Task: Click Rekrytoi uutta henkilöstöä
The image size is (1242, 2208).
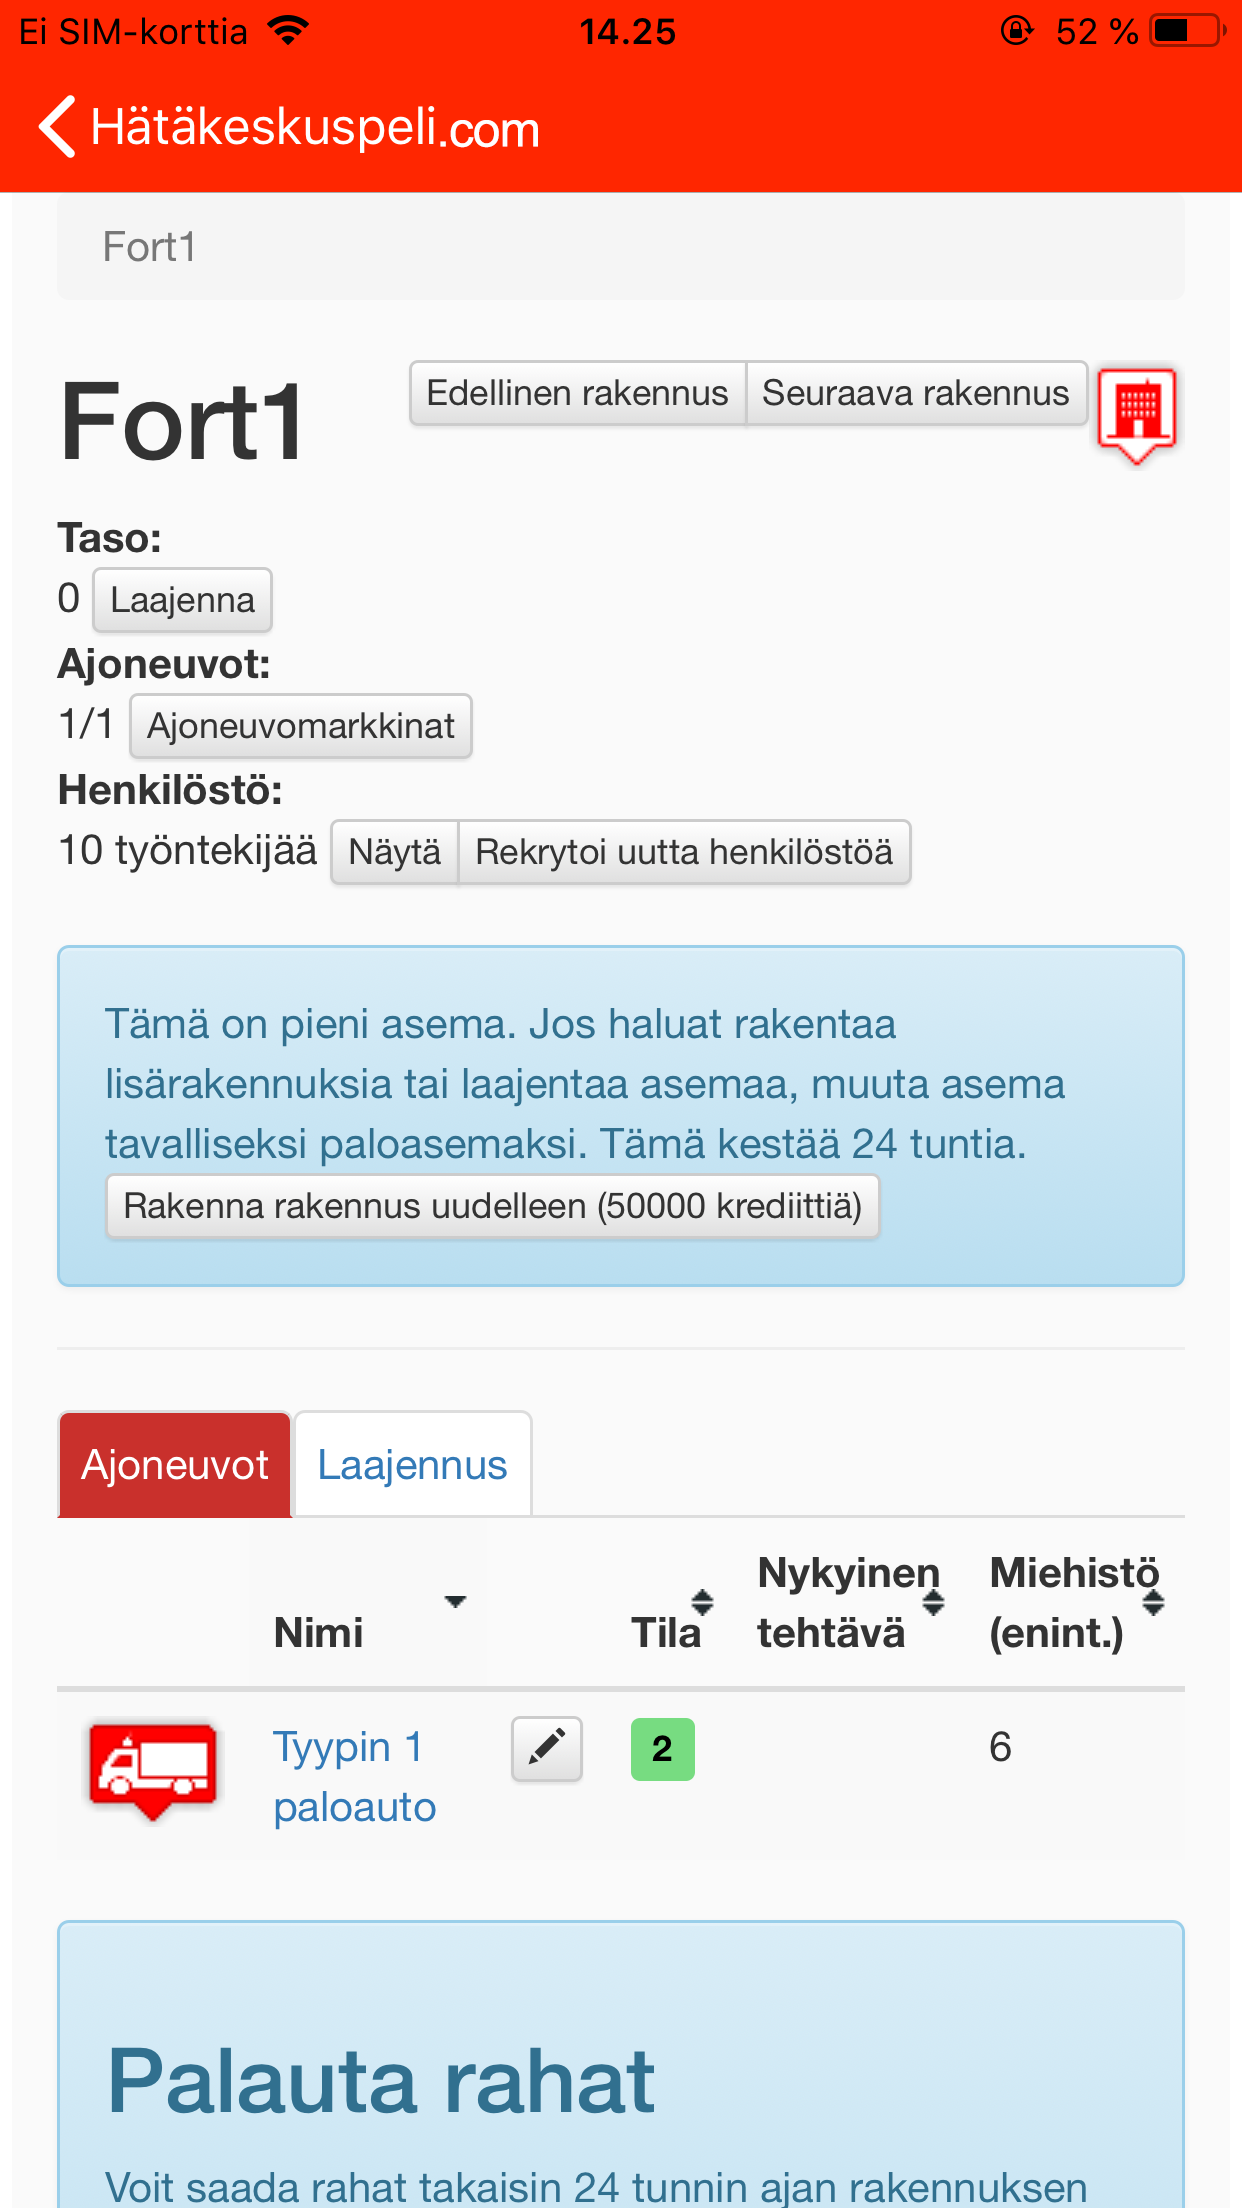Action: [684, 852]
